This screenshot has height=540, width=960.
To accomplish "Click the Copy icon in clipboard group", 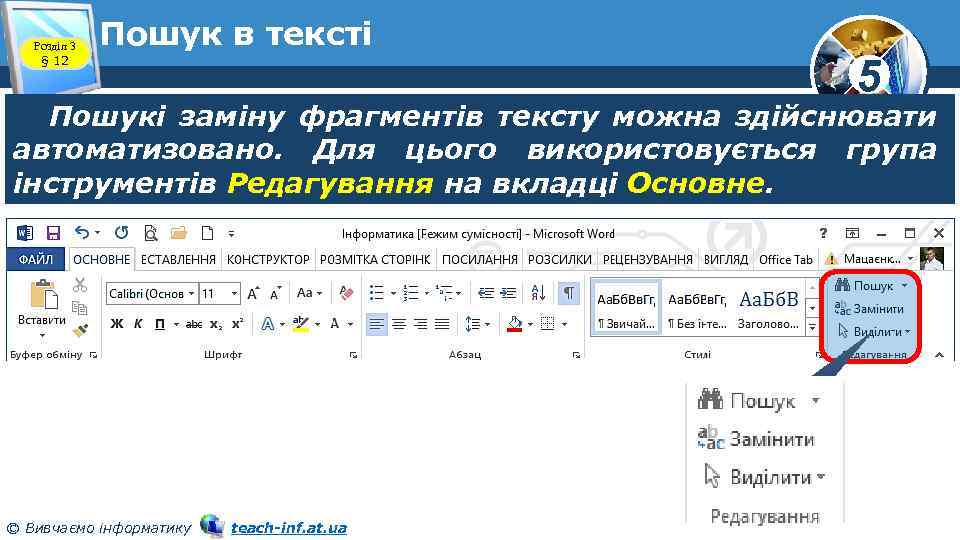I will click(80, 308).
